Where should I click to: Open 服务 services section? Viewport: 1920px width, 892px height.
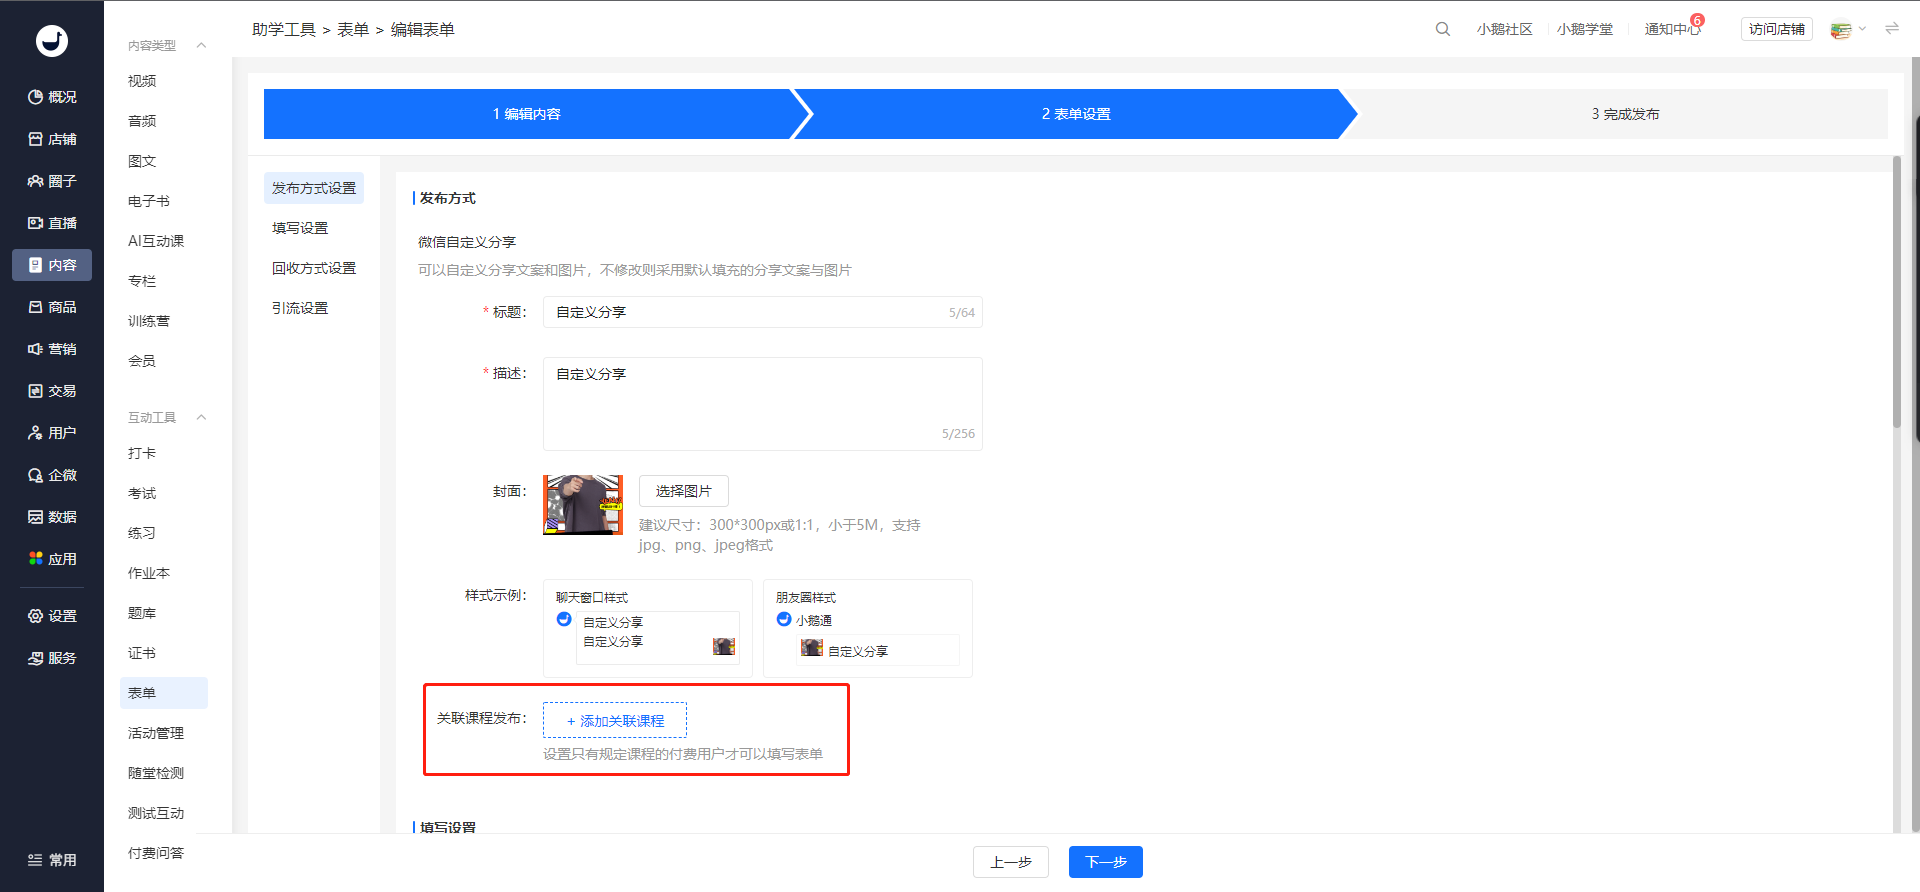[52, 658]
